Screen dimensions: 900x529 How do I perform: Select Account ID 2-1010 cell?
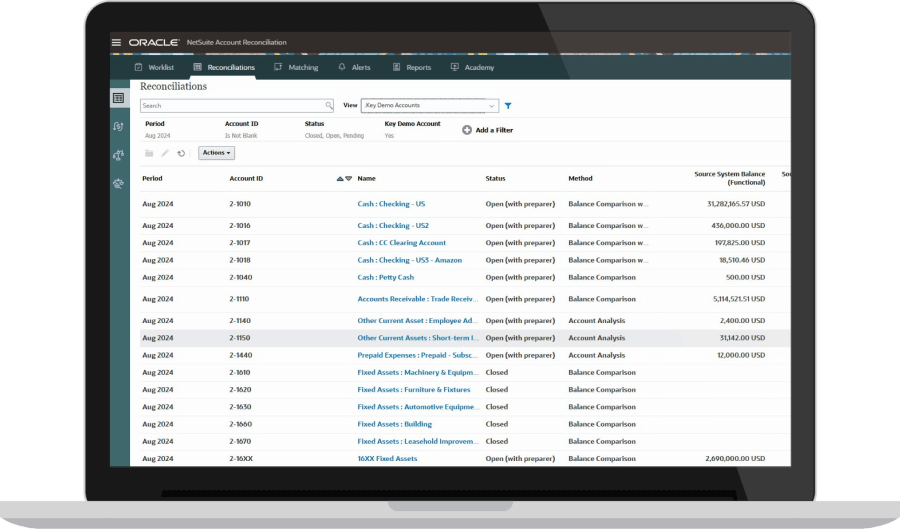pos(240,204)
